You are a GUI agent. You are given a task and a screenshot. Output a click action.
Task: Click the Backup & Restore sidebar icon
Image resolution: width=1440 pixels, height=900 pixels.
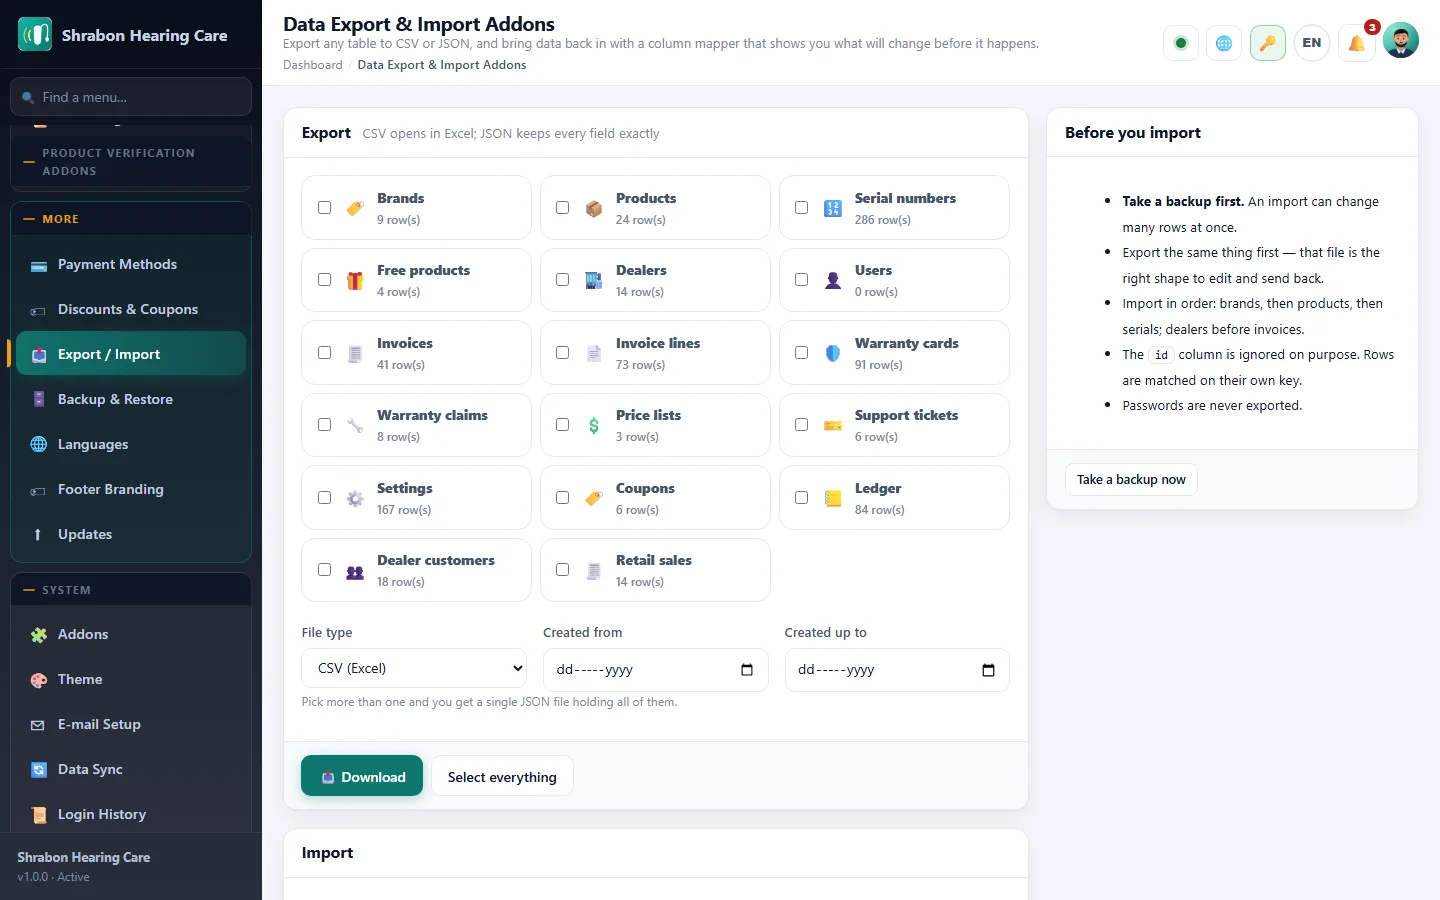tap(39, 400)
